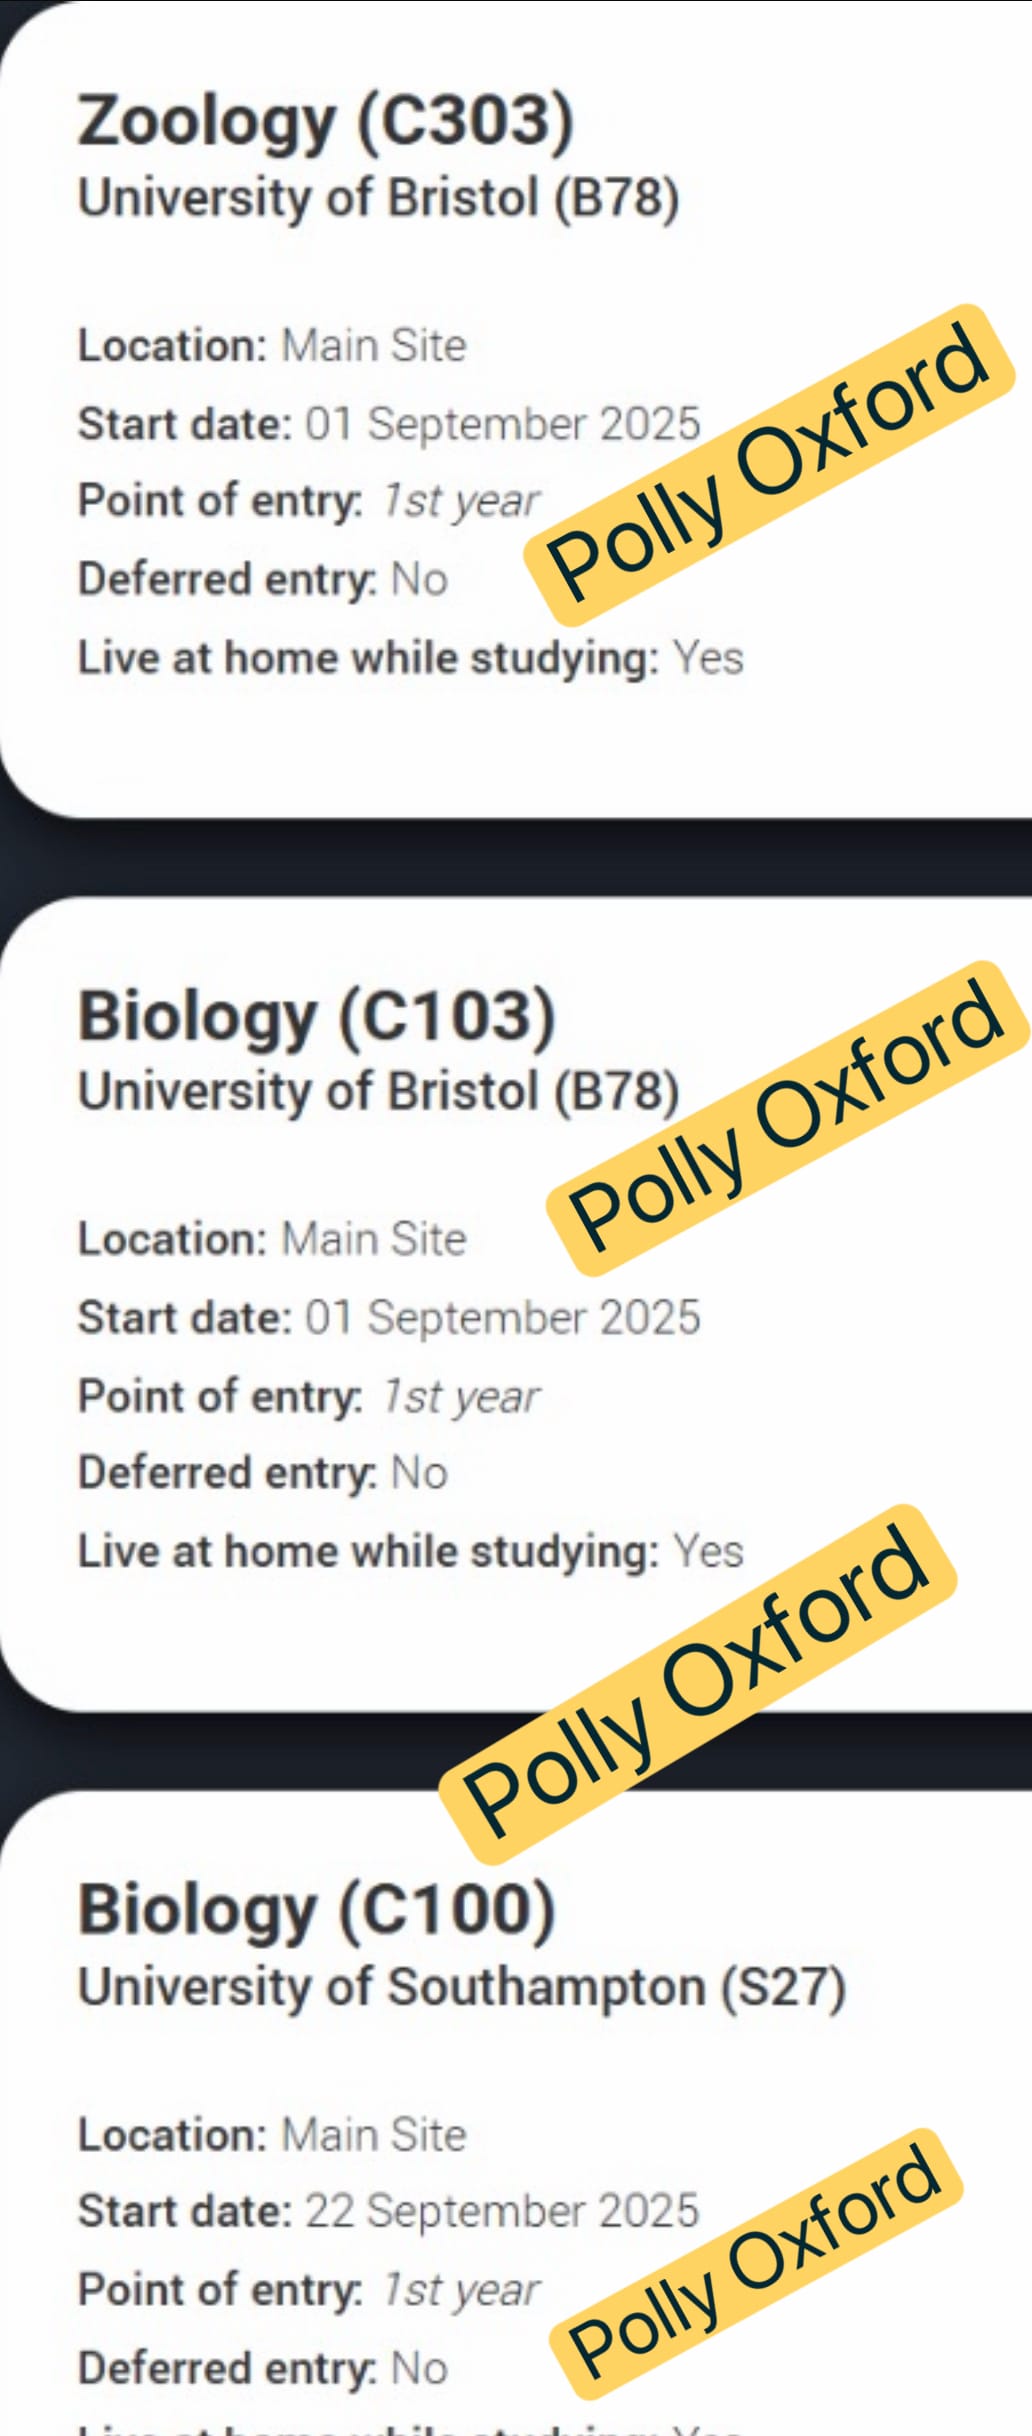
Task: Tap Polly Oxford label overlapping the dark card gap
Action: [x=698, y=1683]
